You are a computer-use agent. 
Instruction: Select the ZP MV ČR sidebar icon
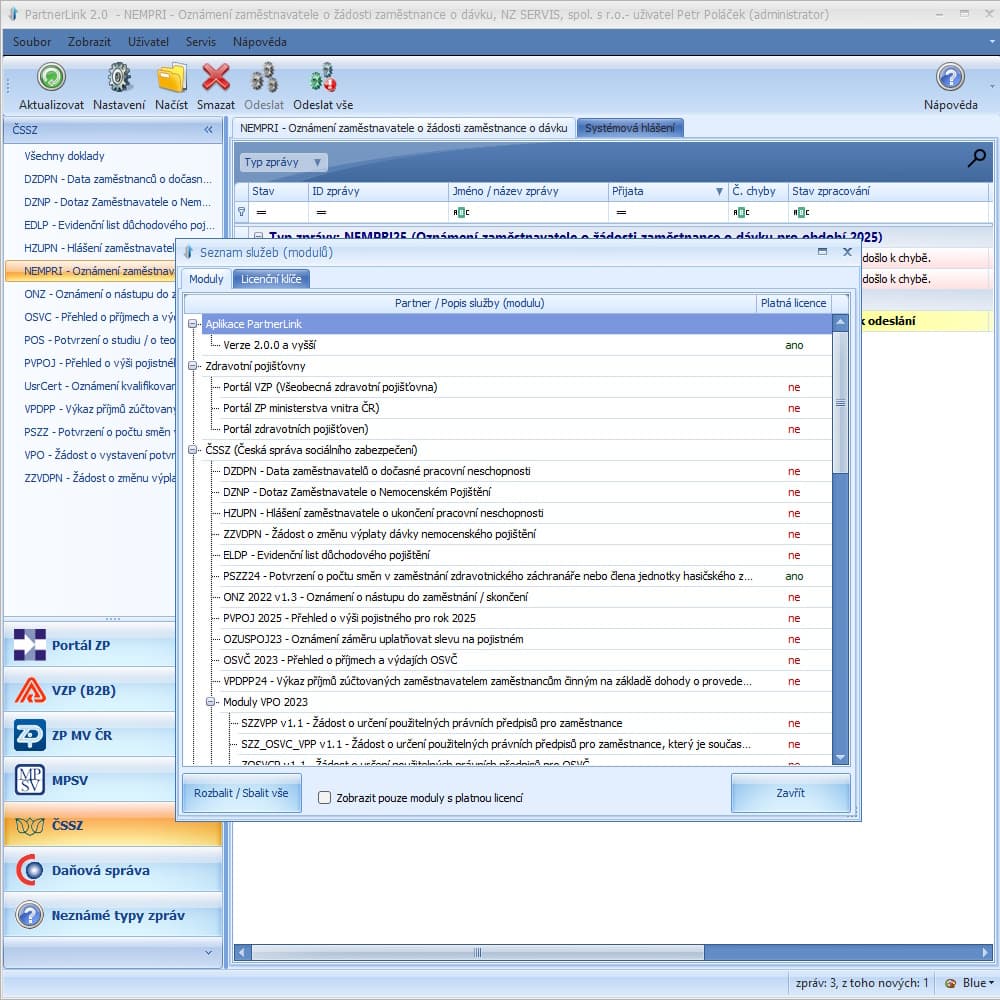tap(29, 735)
